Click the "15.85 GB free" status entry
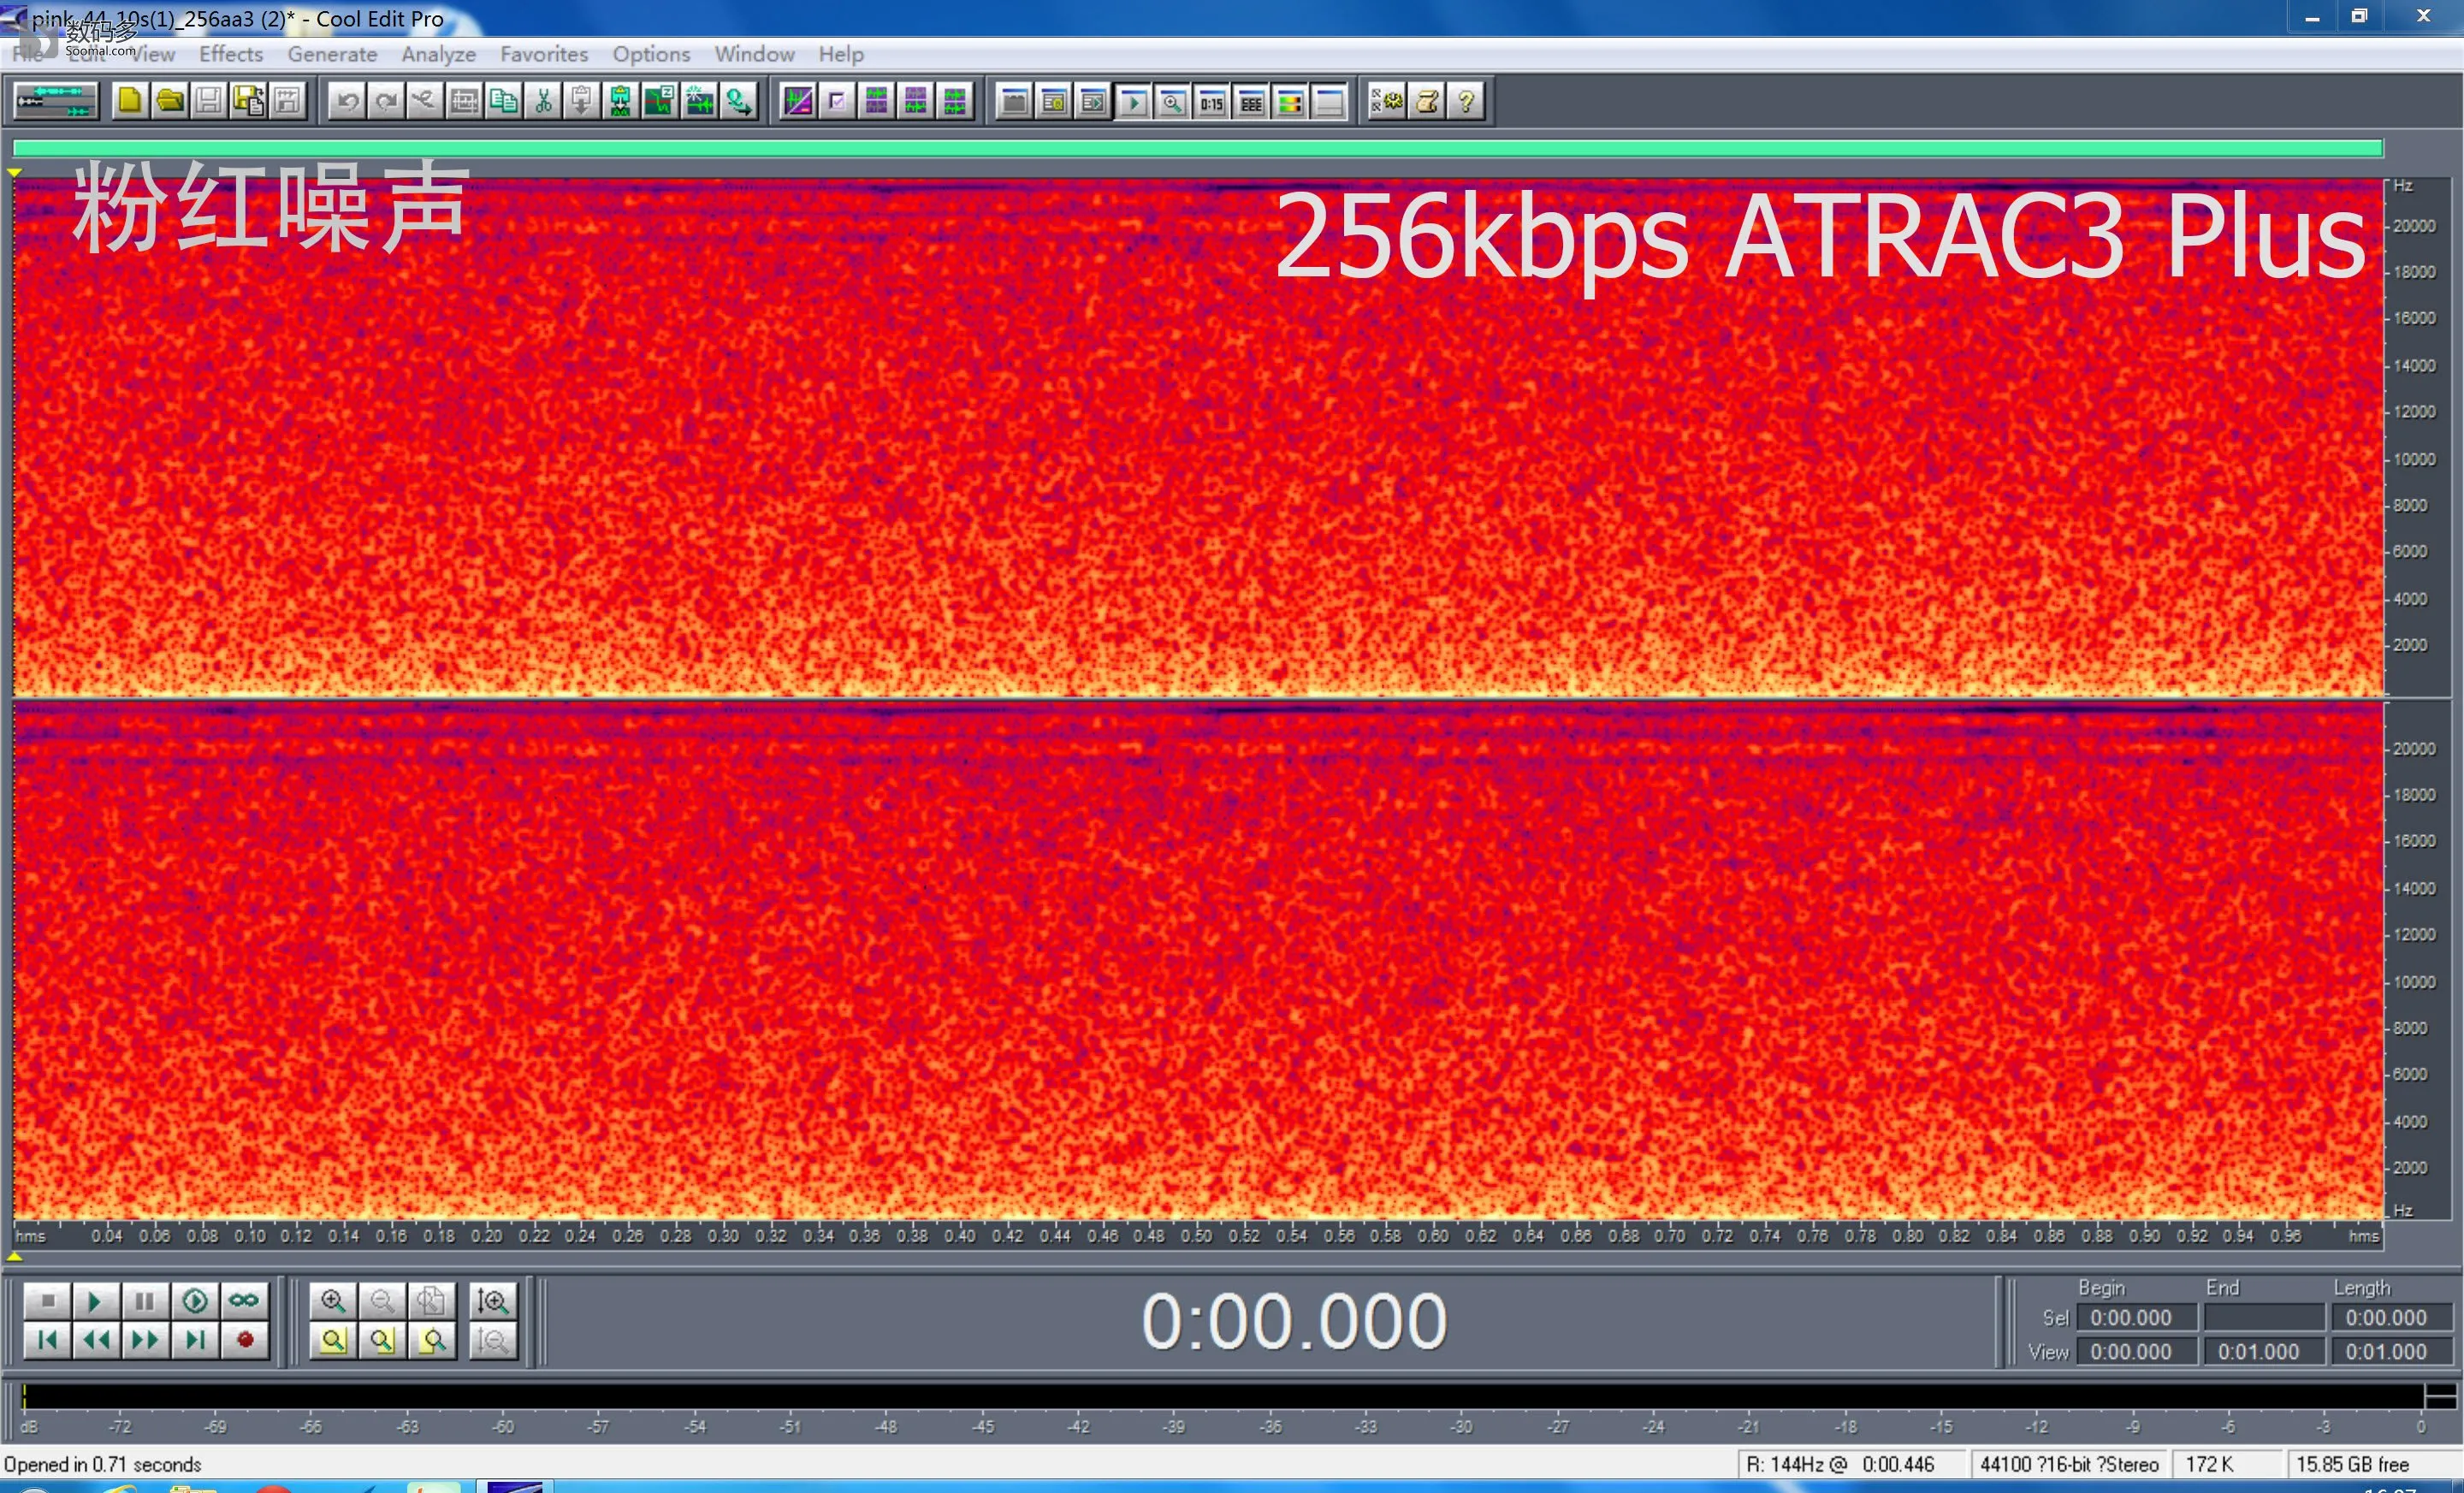2464x1493 pixels. 2352,1464
